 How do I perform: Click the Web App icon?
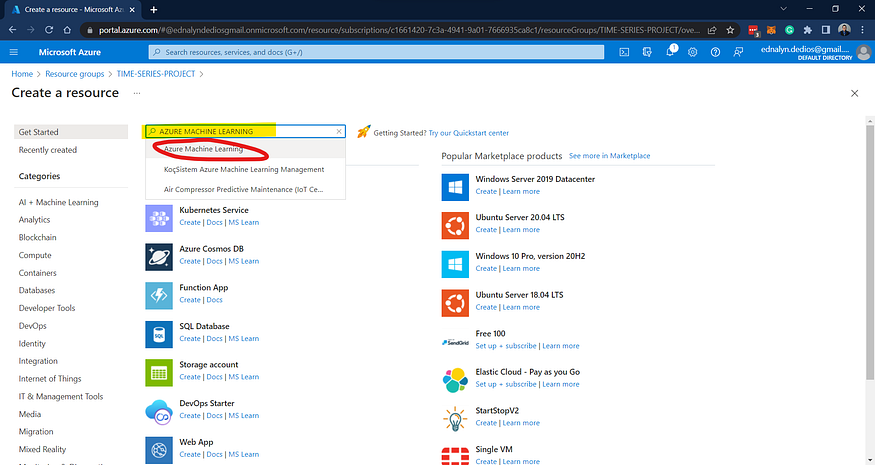(159, 450)
